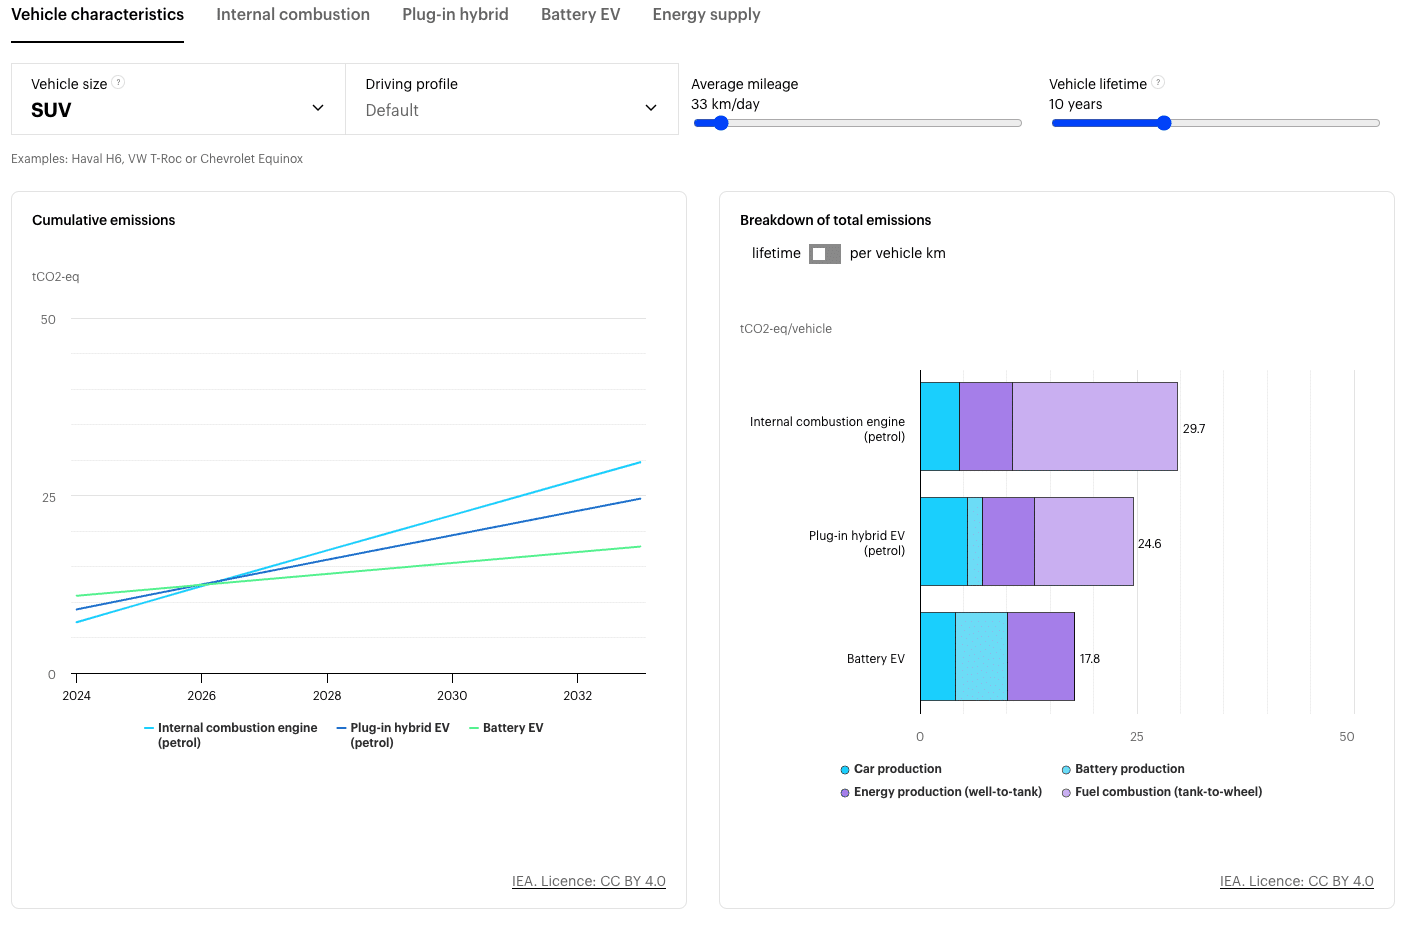
Task: Click the Vehicle size help icon
Action: (118, 83)
